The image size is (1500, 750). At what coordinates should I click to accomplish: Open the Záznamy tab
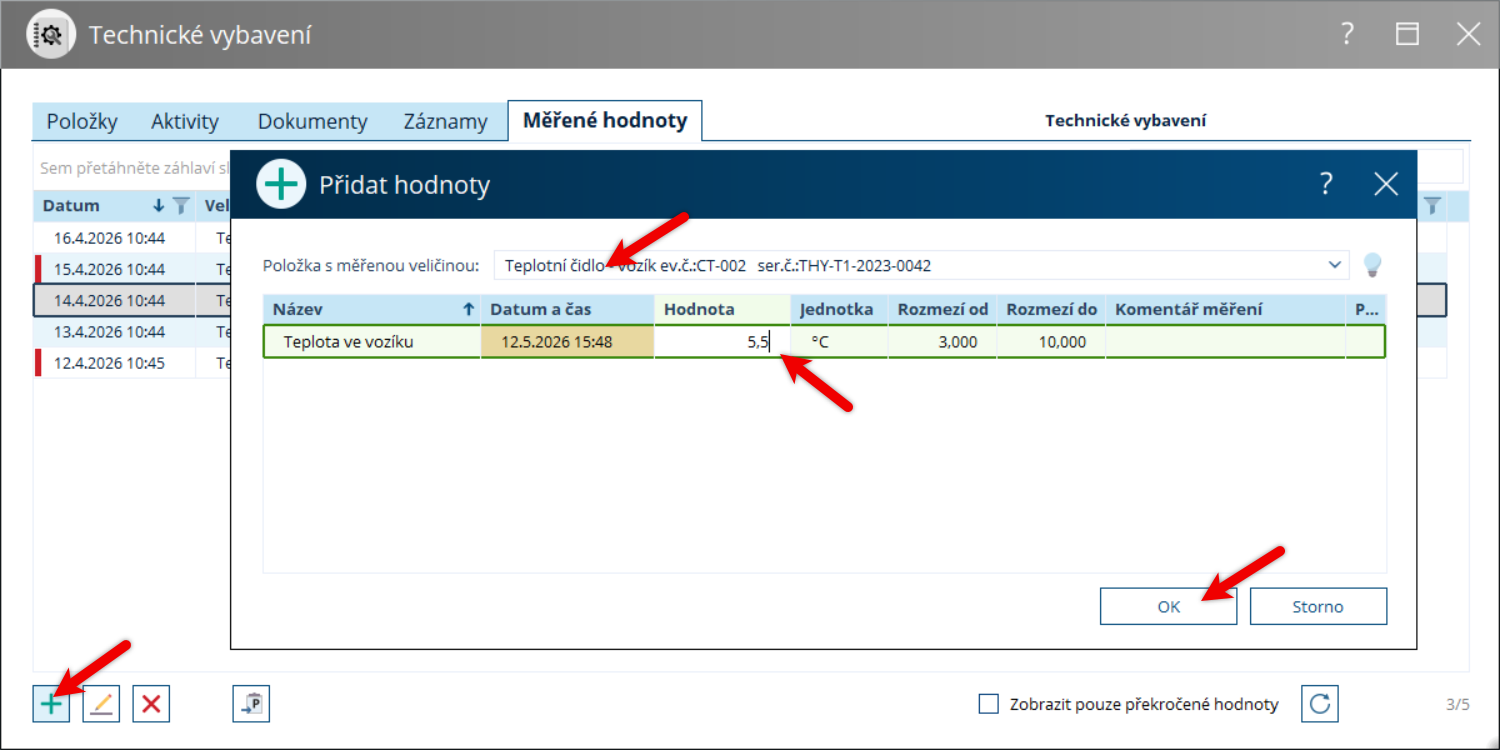point(445,122)
